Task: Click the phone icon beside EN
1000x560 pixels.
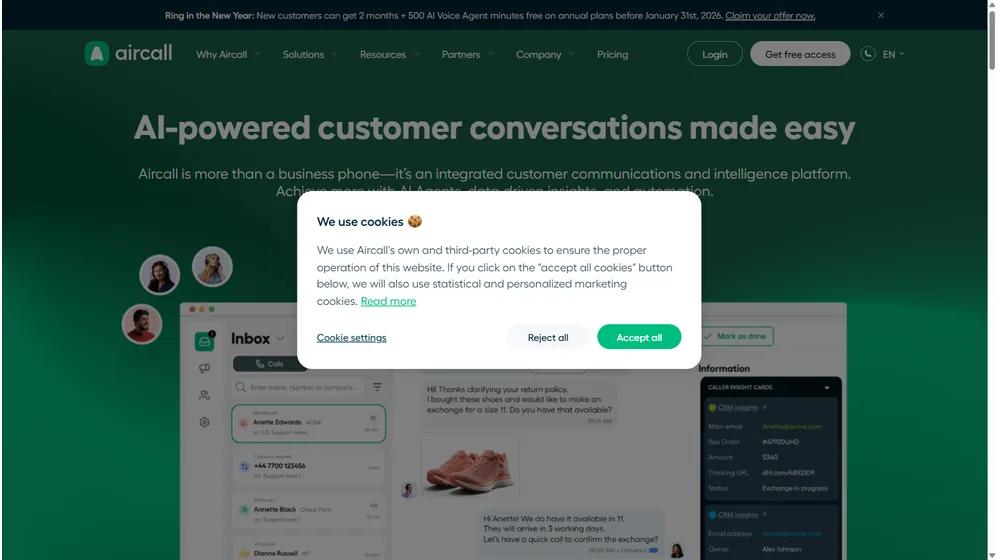Action: point(867,54)
